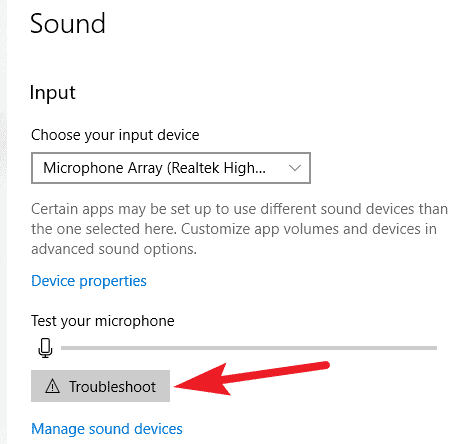Image resolution: width=469 pixels, height=444 pixels.
Task: Select the 'Realtek High...' text in combo box
Action: coord(216,168)
